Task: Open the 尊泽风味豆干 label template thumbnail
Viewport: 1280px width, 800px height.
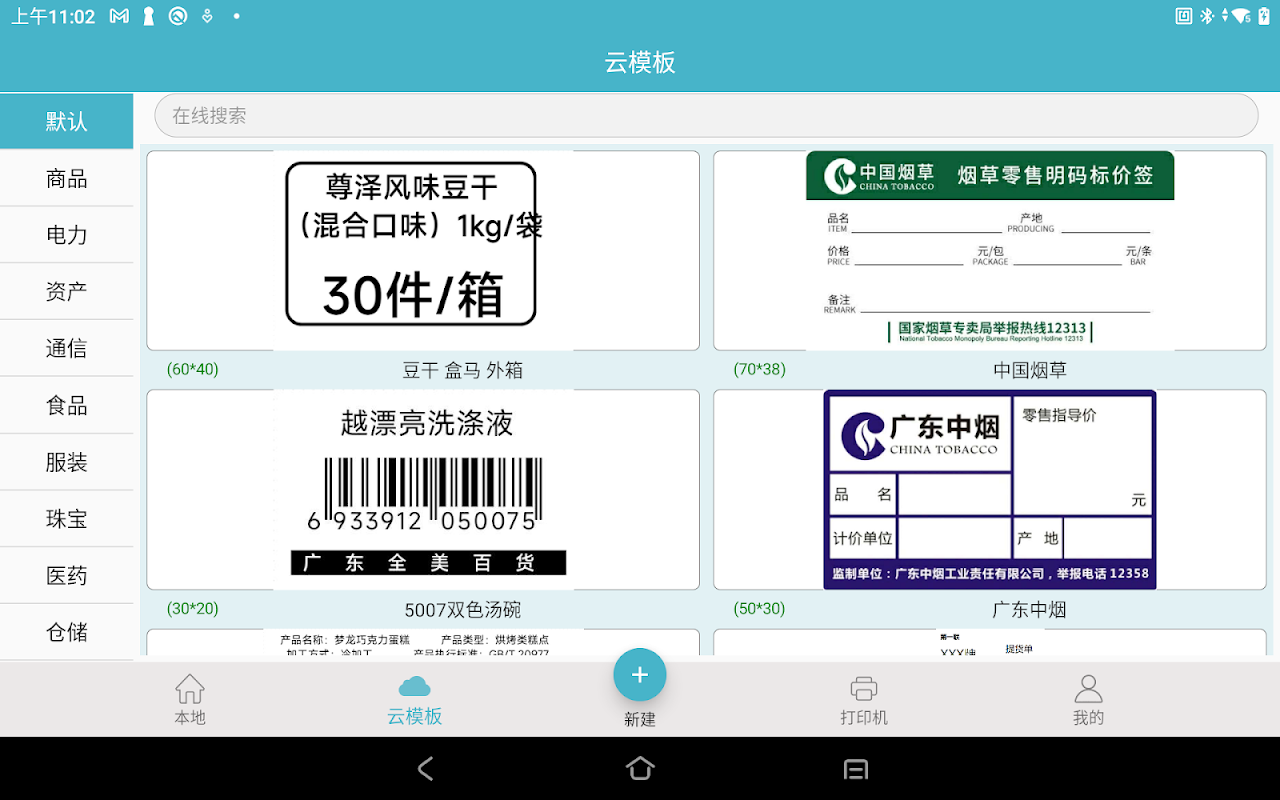Action: pyautogui.click(x=423, y=251)
